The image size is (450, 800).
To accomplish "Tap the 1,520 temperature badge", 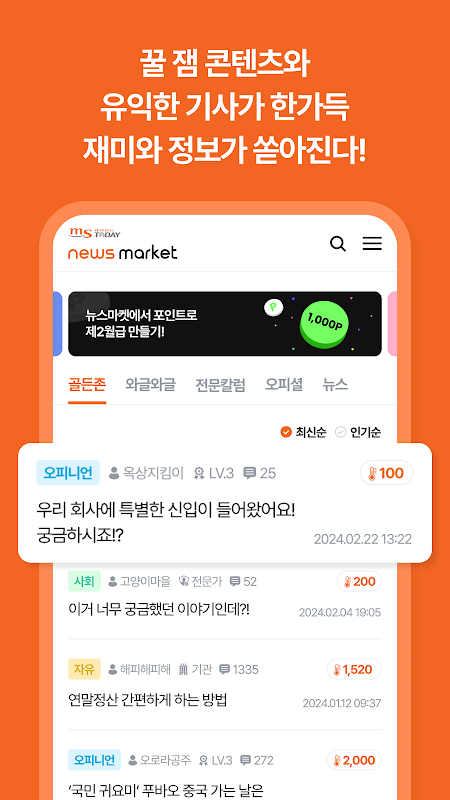I will [354, 669].
